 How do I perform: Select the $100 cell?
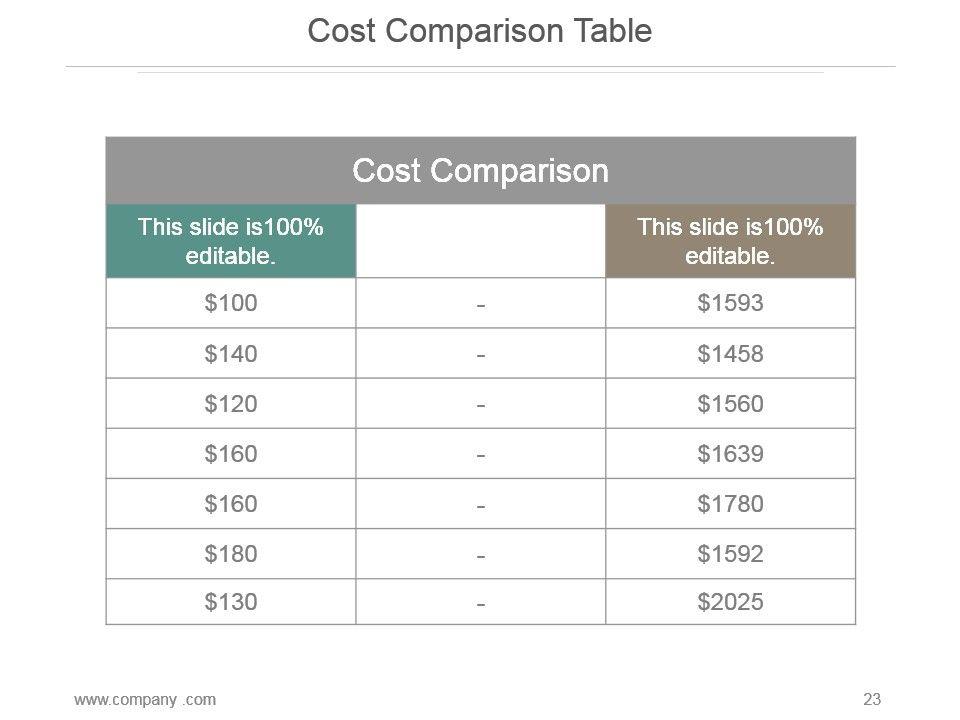pyautogui.click(x=231, y=303)
